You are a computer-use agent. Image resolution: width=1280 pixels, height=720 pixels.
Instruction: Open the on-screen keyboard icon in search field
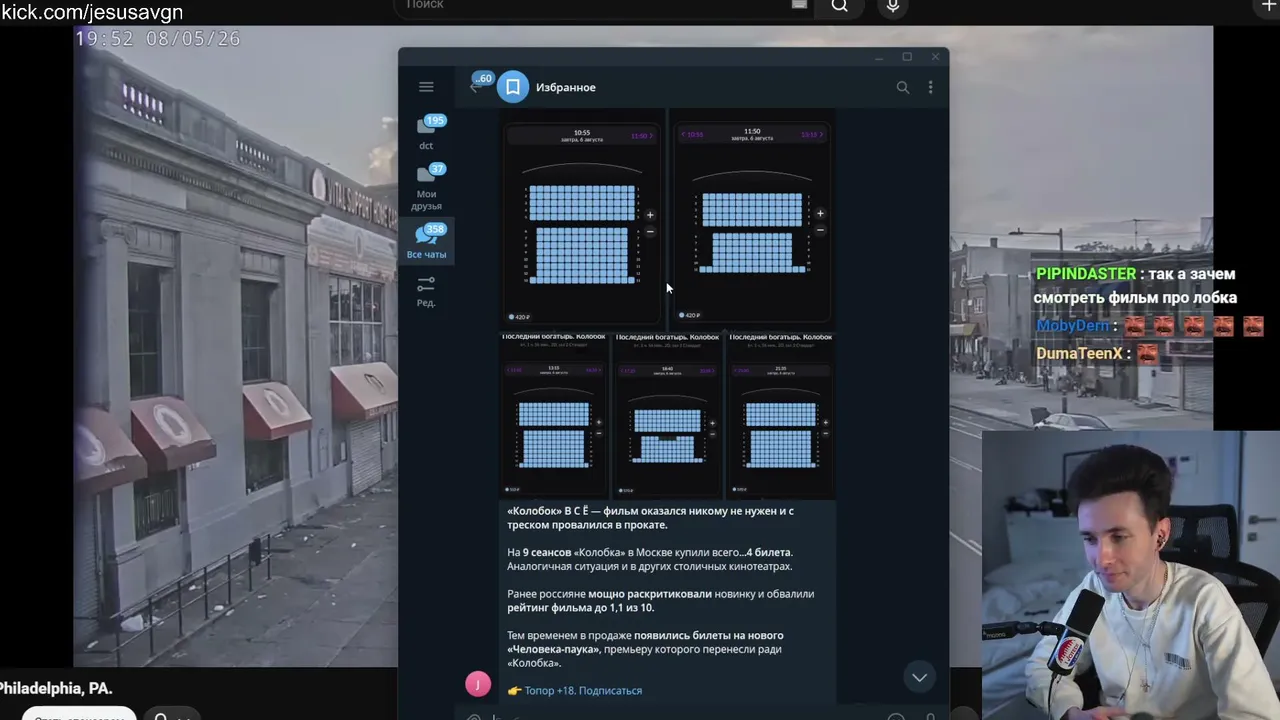point(799,4)
